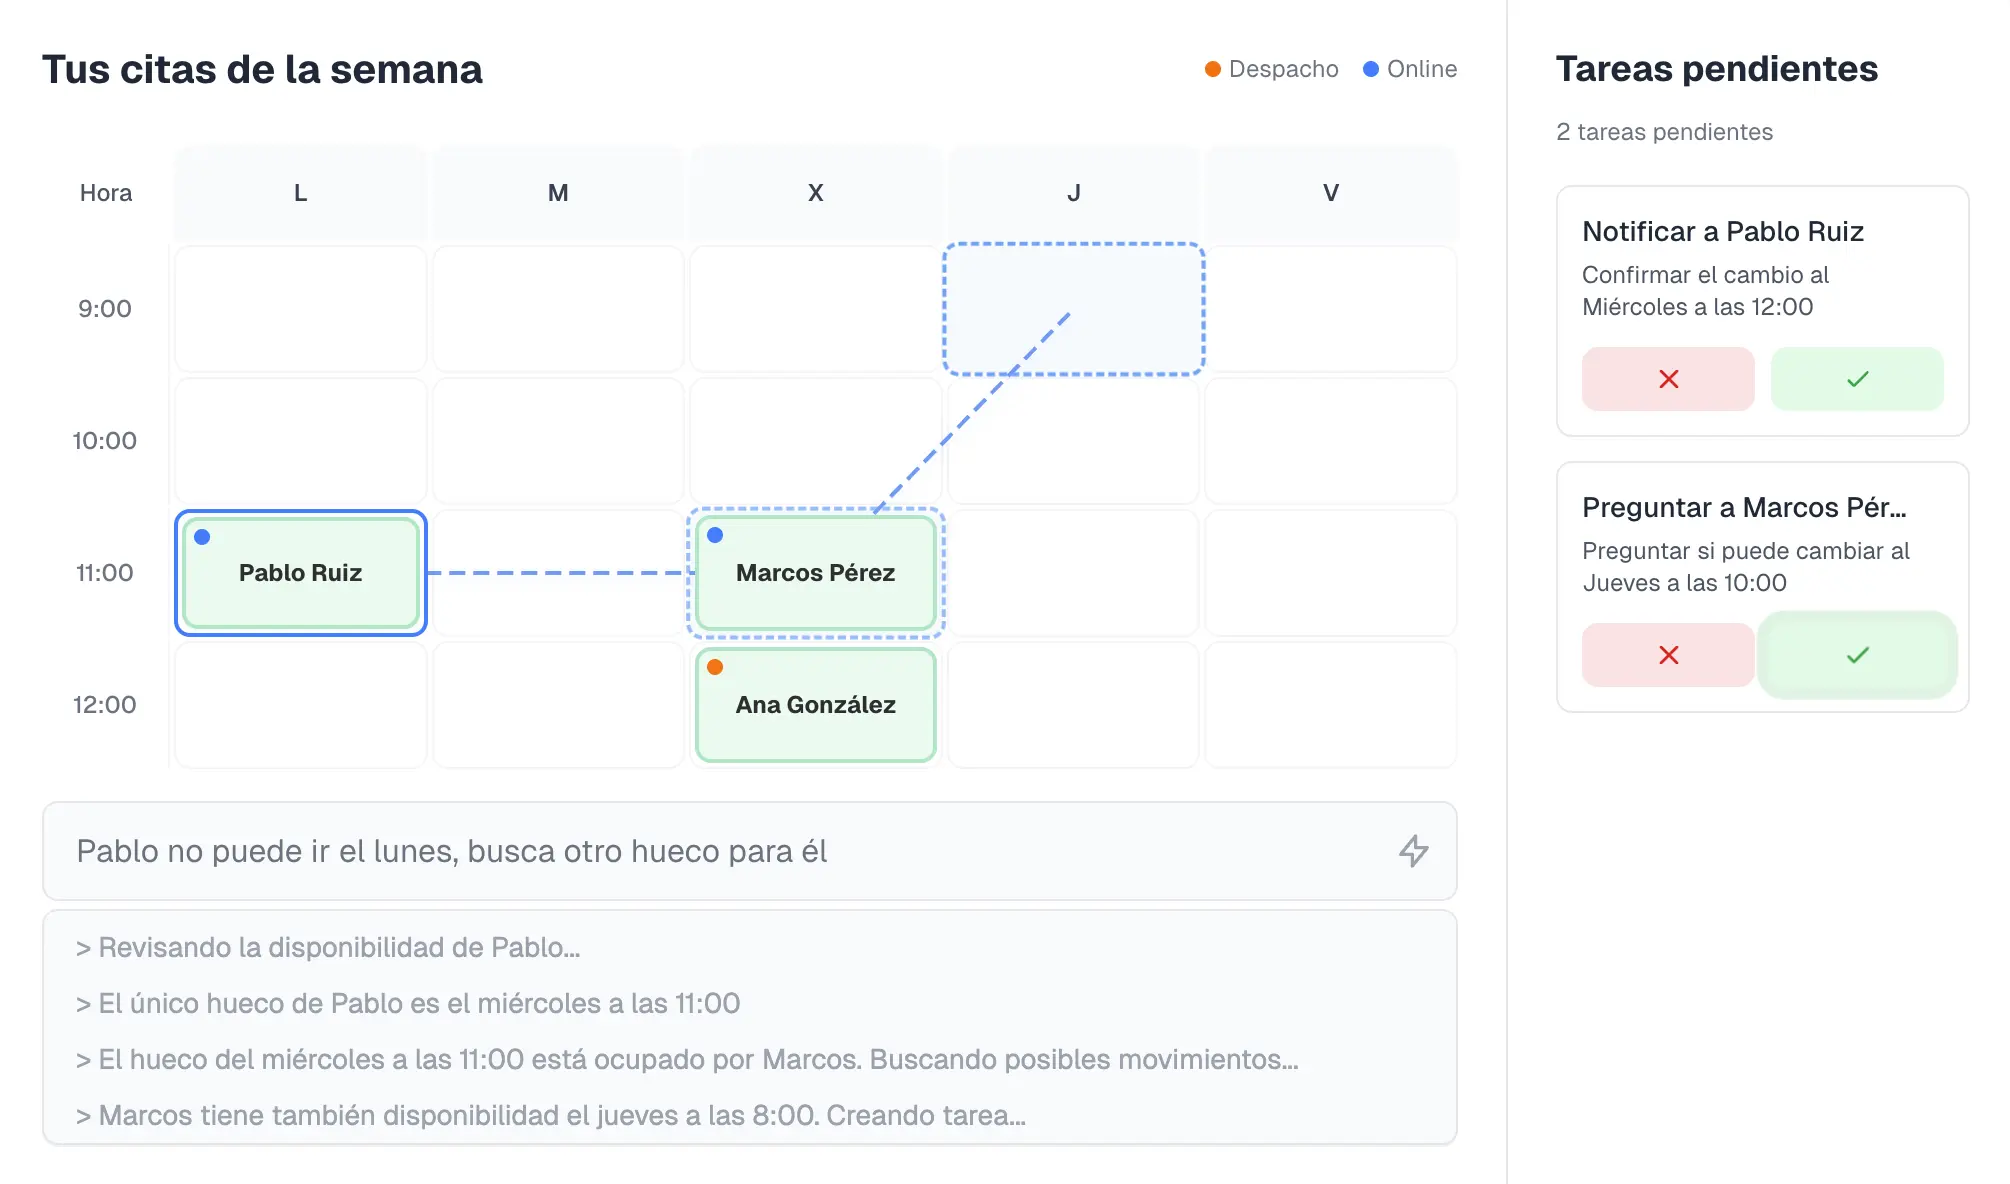Click the red X icon on the Pablo Ruiz task
Viewport: 2010px width, 1184px height.
pos(1667,379)
